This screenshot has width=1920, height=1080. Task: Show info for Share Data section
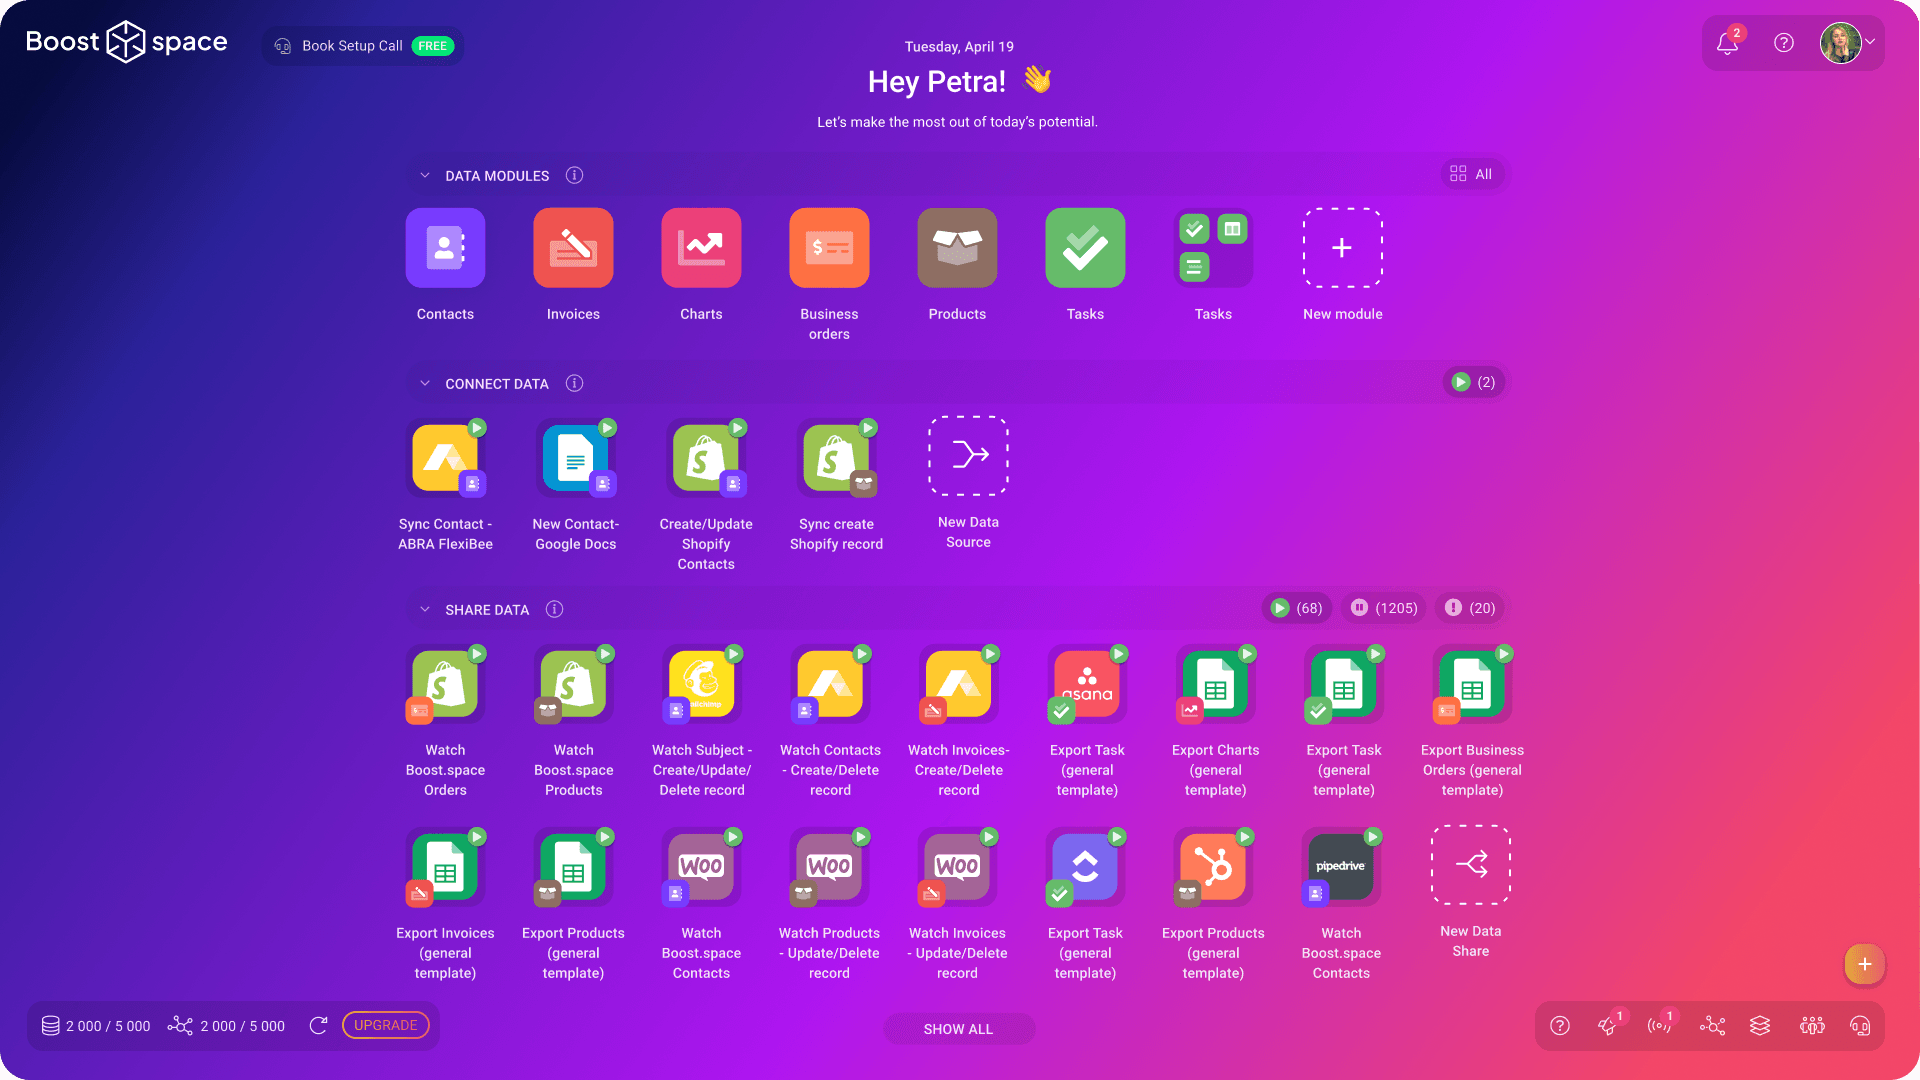554,609
